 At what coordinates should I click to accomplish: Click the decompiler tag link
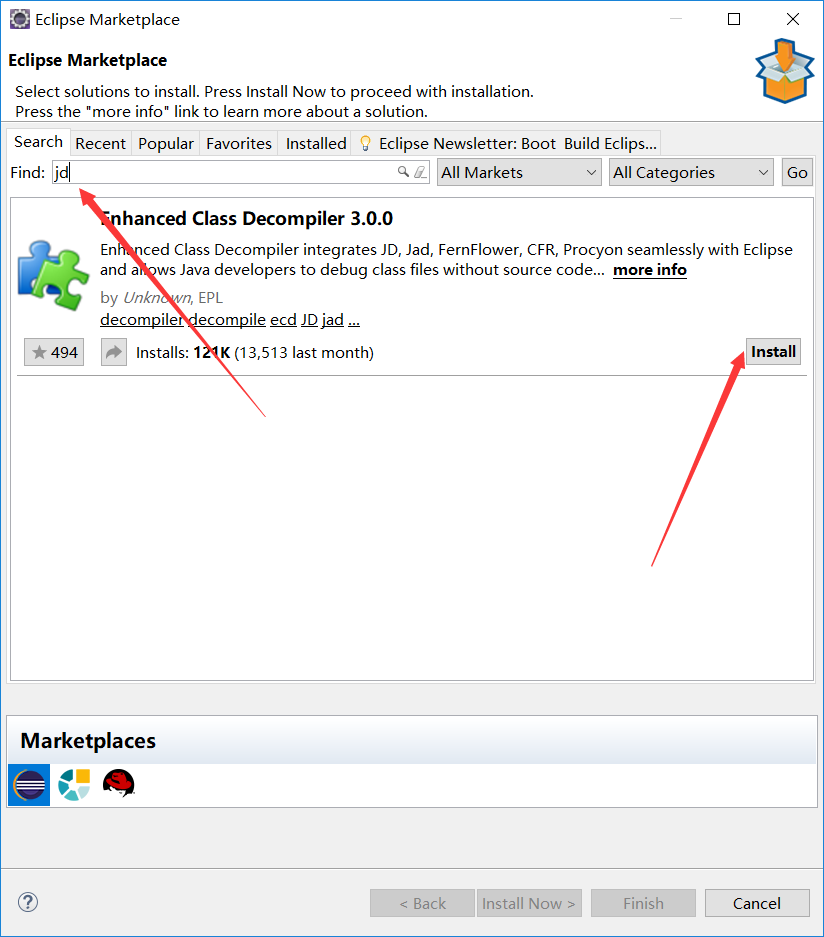pyautogui.click(x=142, y=320)
